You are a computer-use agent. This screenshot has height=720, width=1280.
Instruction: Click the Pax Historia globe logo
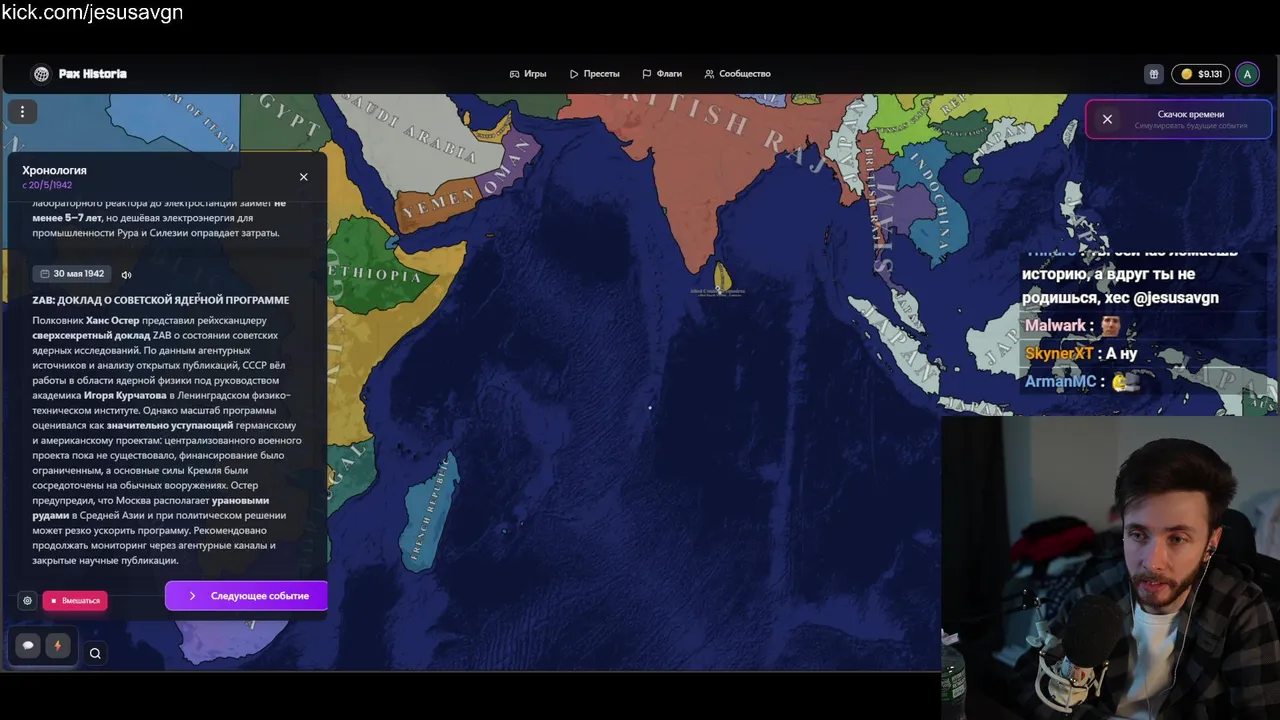point(41,74)
